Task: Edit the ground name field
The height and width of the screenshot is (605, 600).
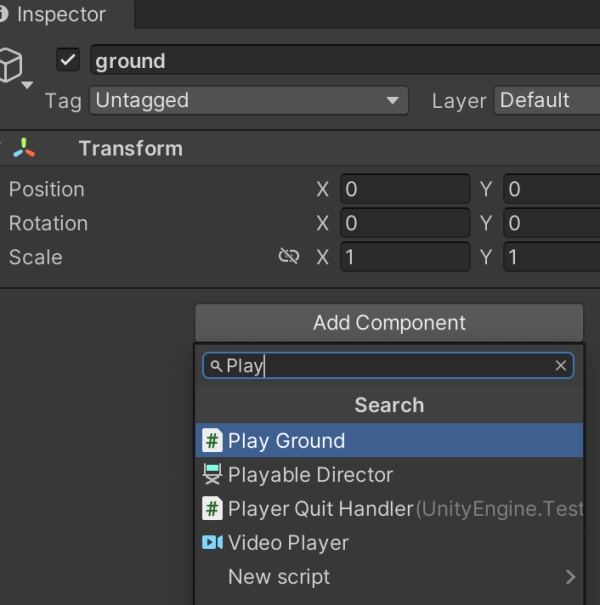Action: (345, 60)
